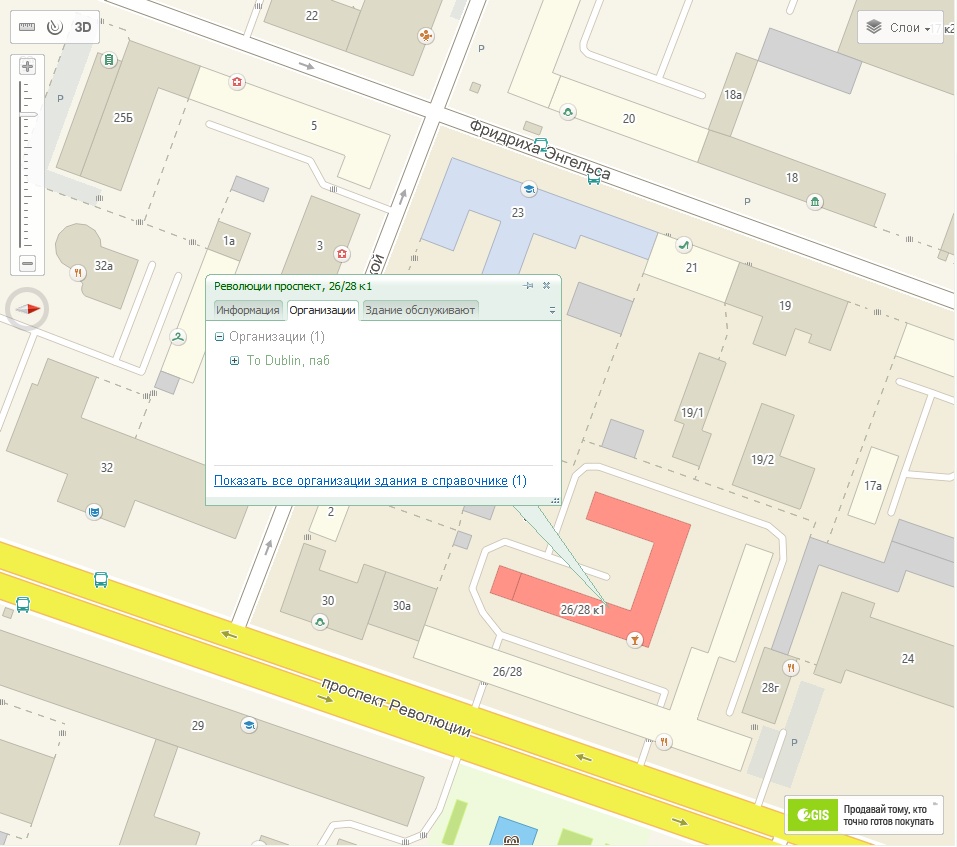
Task: Click the green icon on building 30
Action: click(320, 622)
